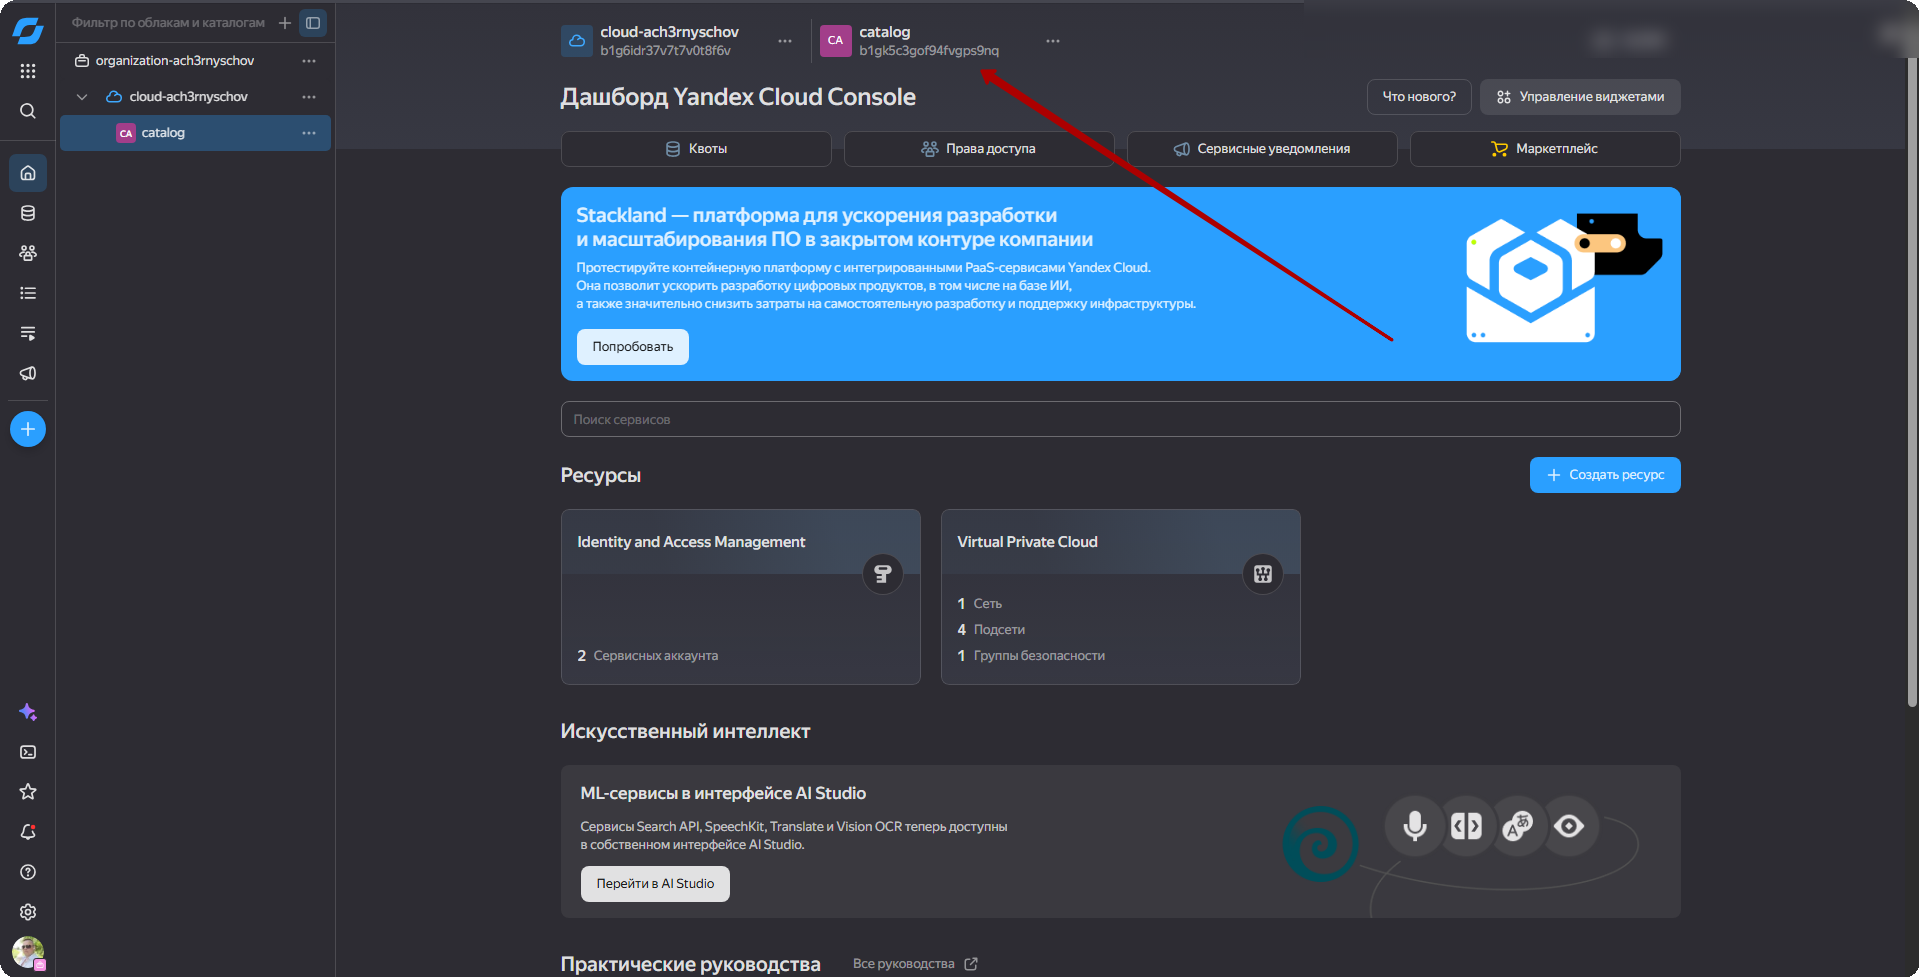
Task: Click the SpeechKit microphone icon
Action: 1414,826
